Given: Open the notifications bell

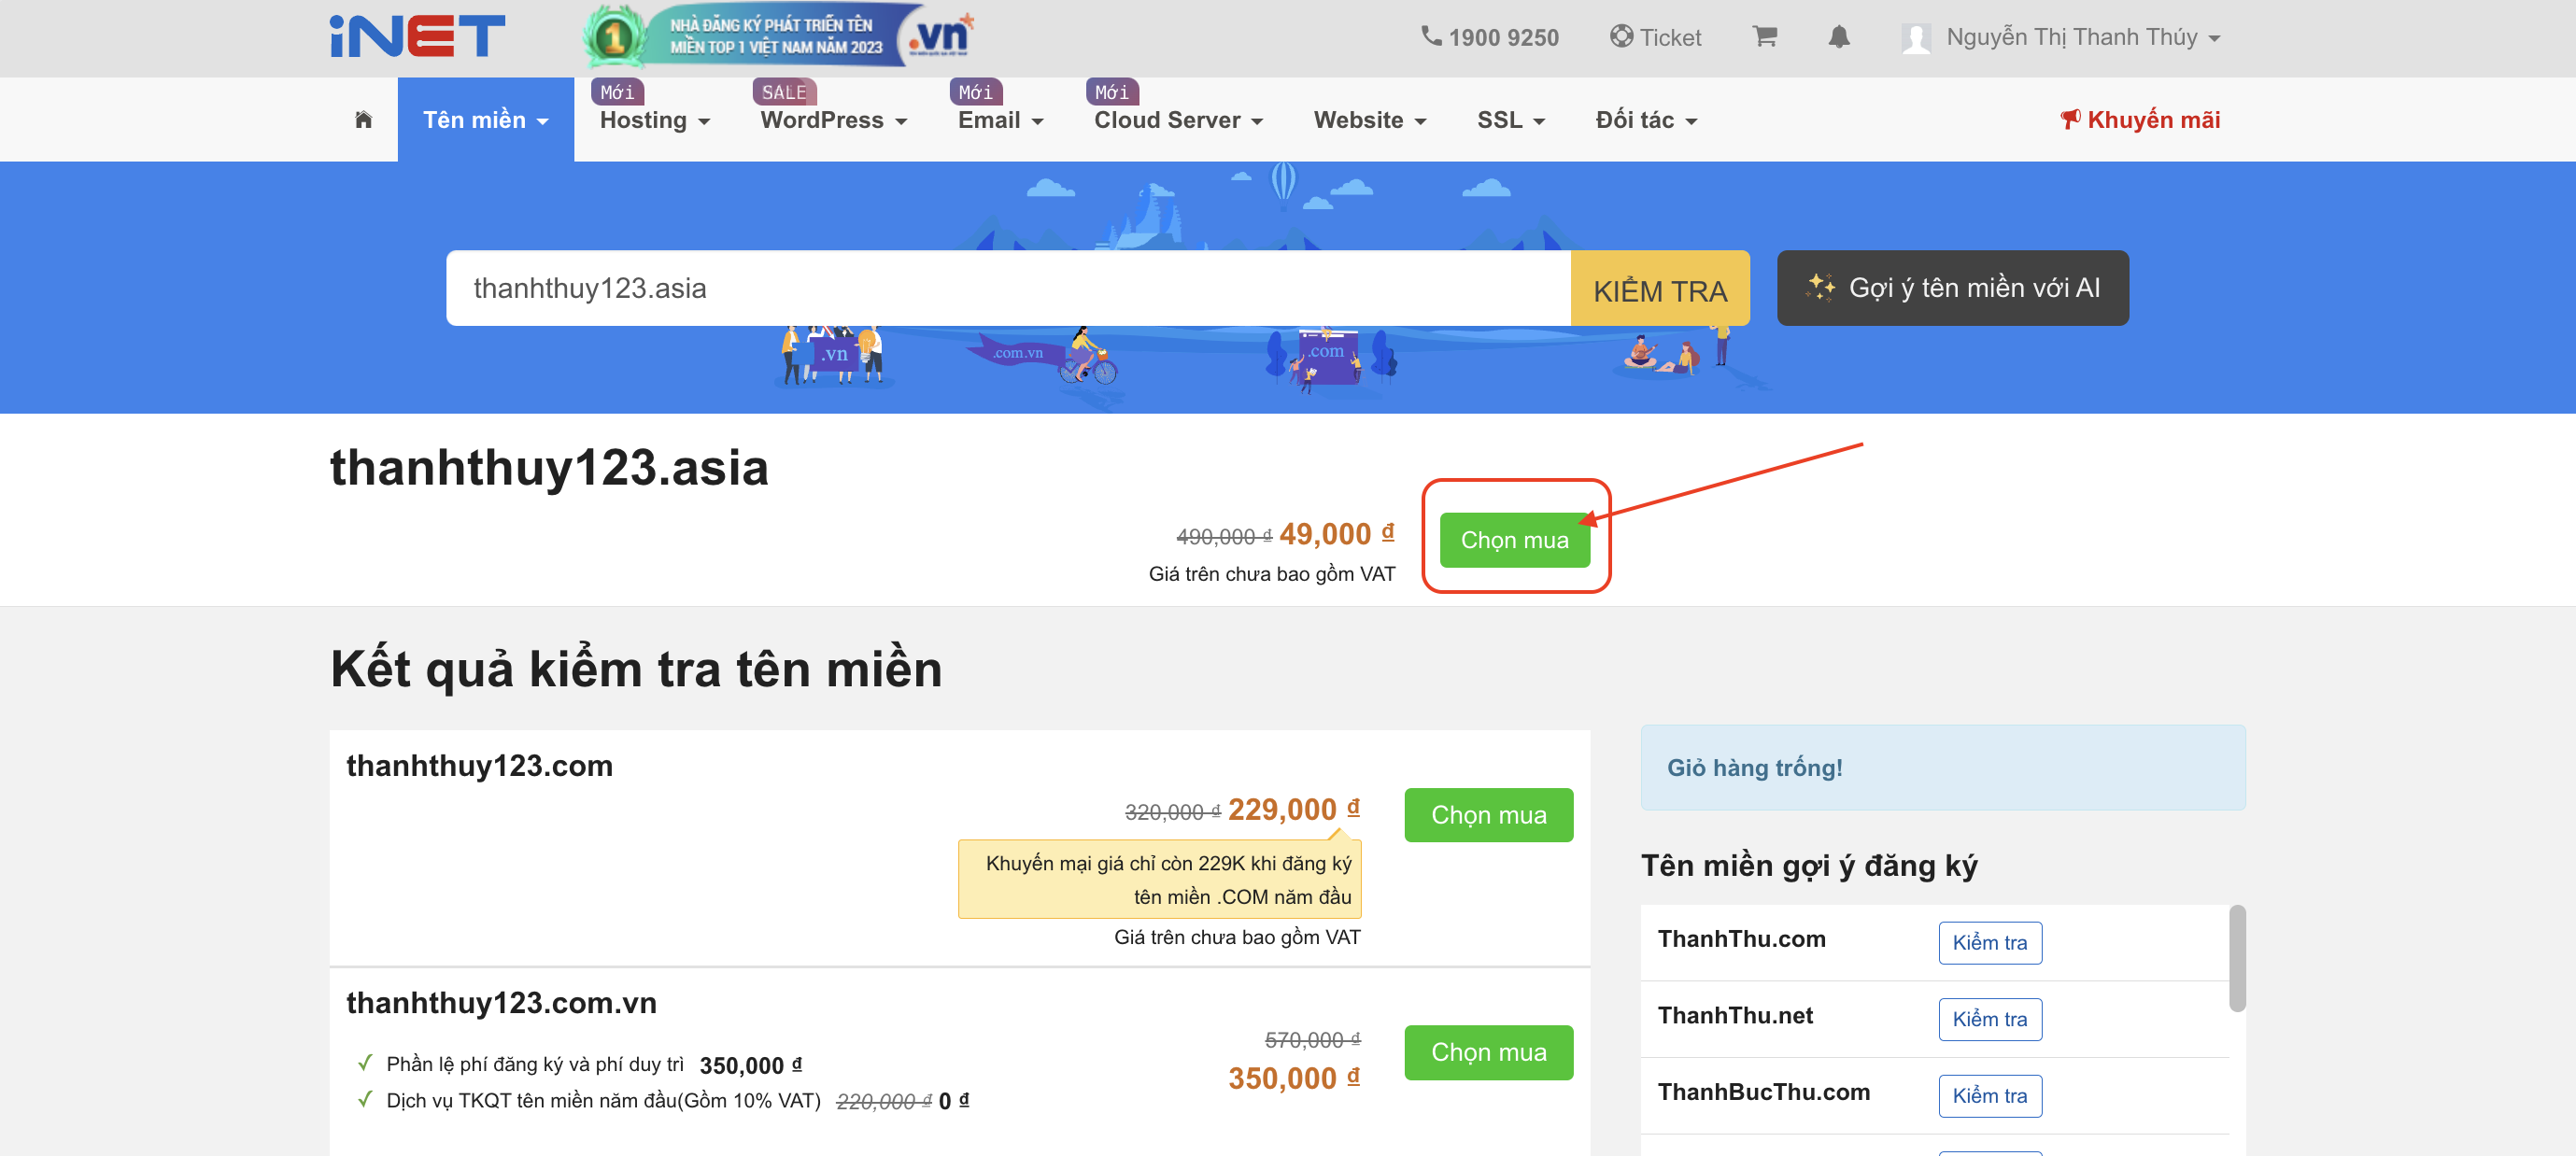Looking at the screenshot, I should coord(1839,37).
